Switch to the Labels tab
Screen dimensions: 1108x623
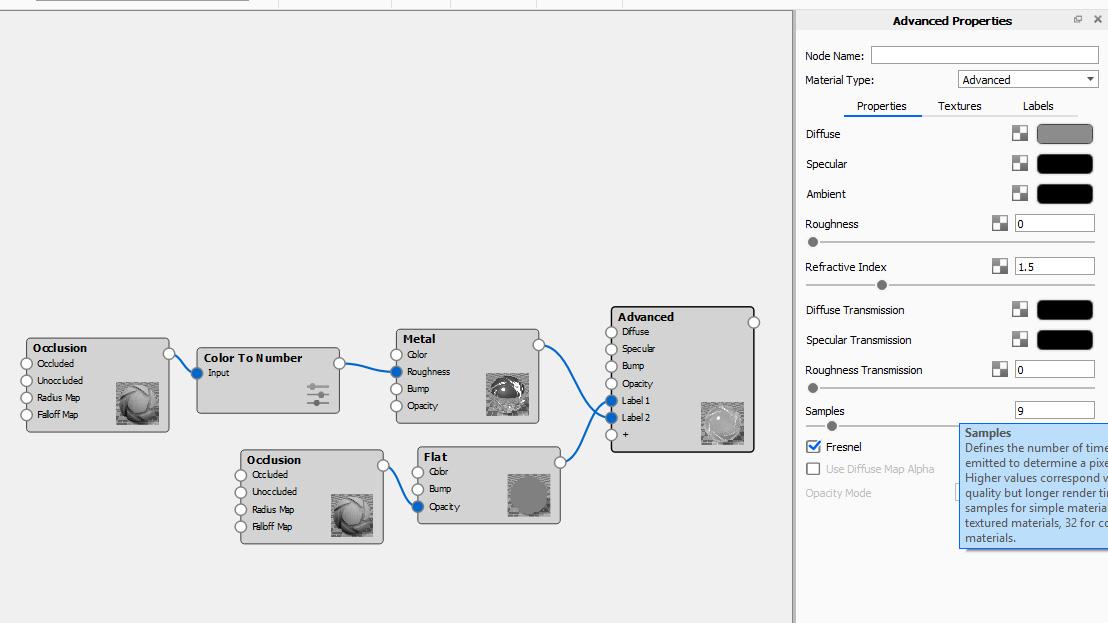[1038, 106]
